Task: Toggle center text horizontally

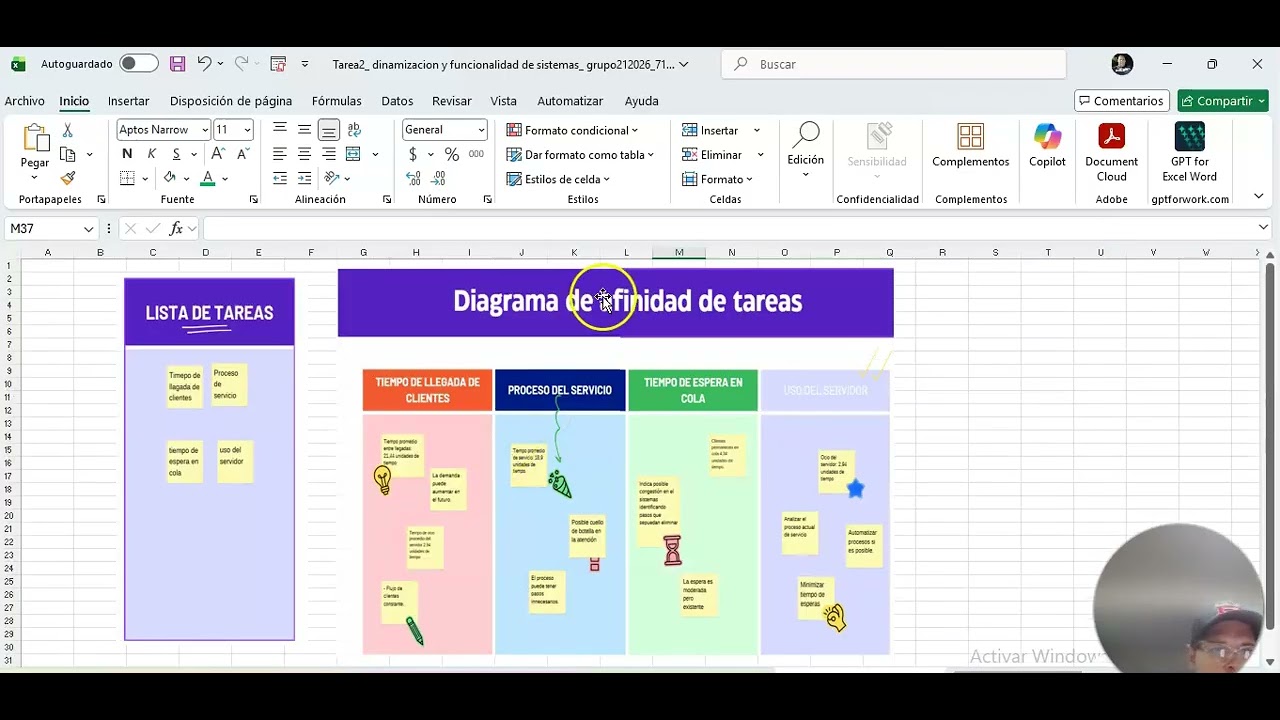Action: click(x=304, y=154)
